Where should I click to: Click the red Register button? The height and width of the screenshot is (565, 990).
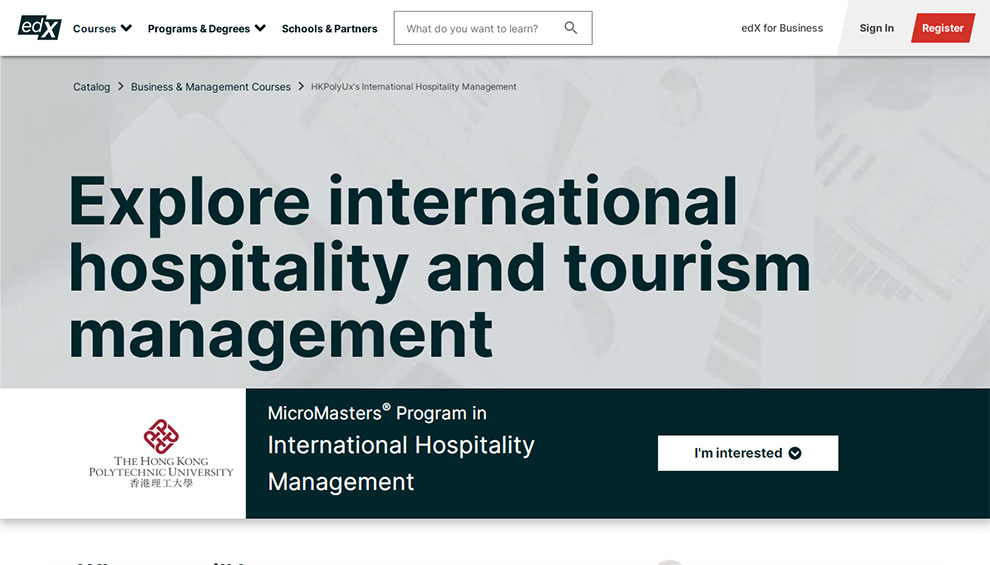click(943, 28)
